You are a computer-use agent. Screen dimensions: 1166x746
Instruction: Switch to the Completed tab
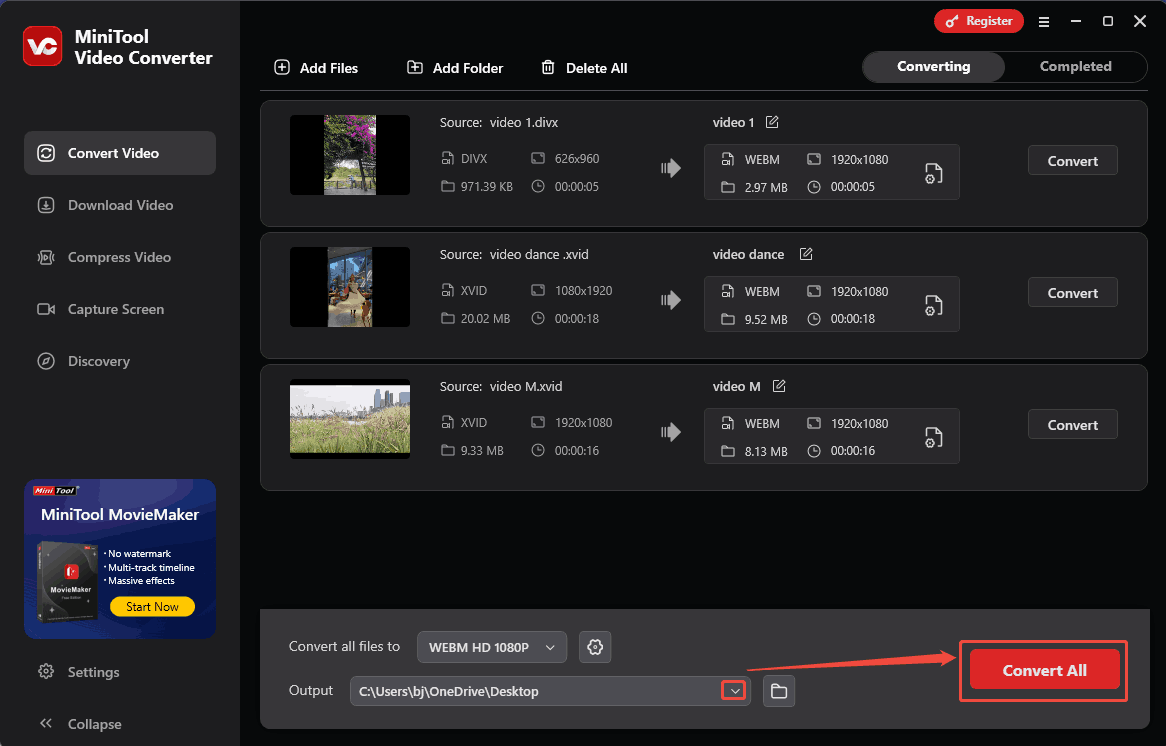pyautogui.click(x=1075, y=67)
